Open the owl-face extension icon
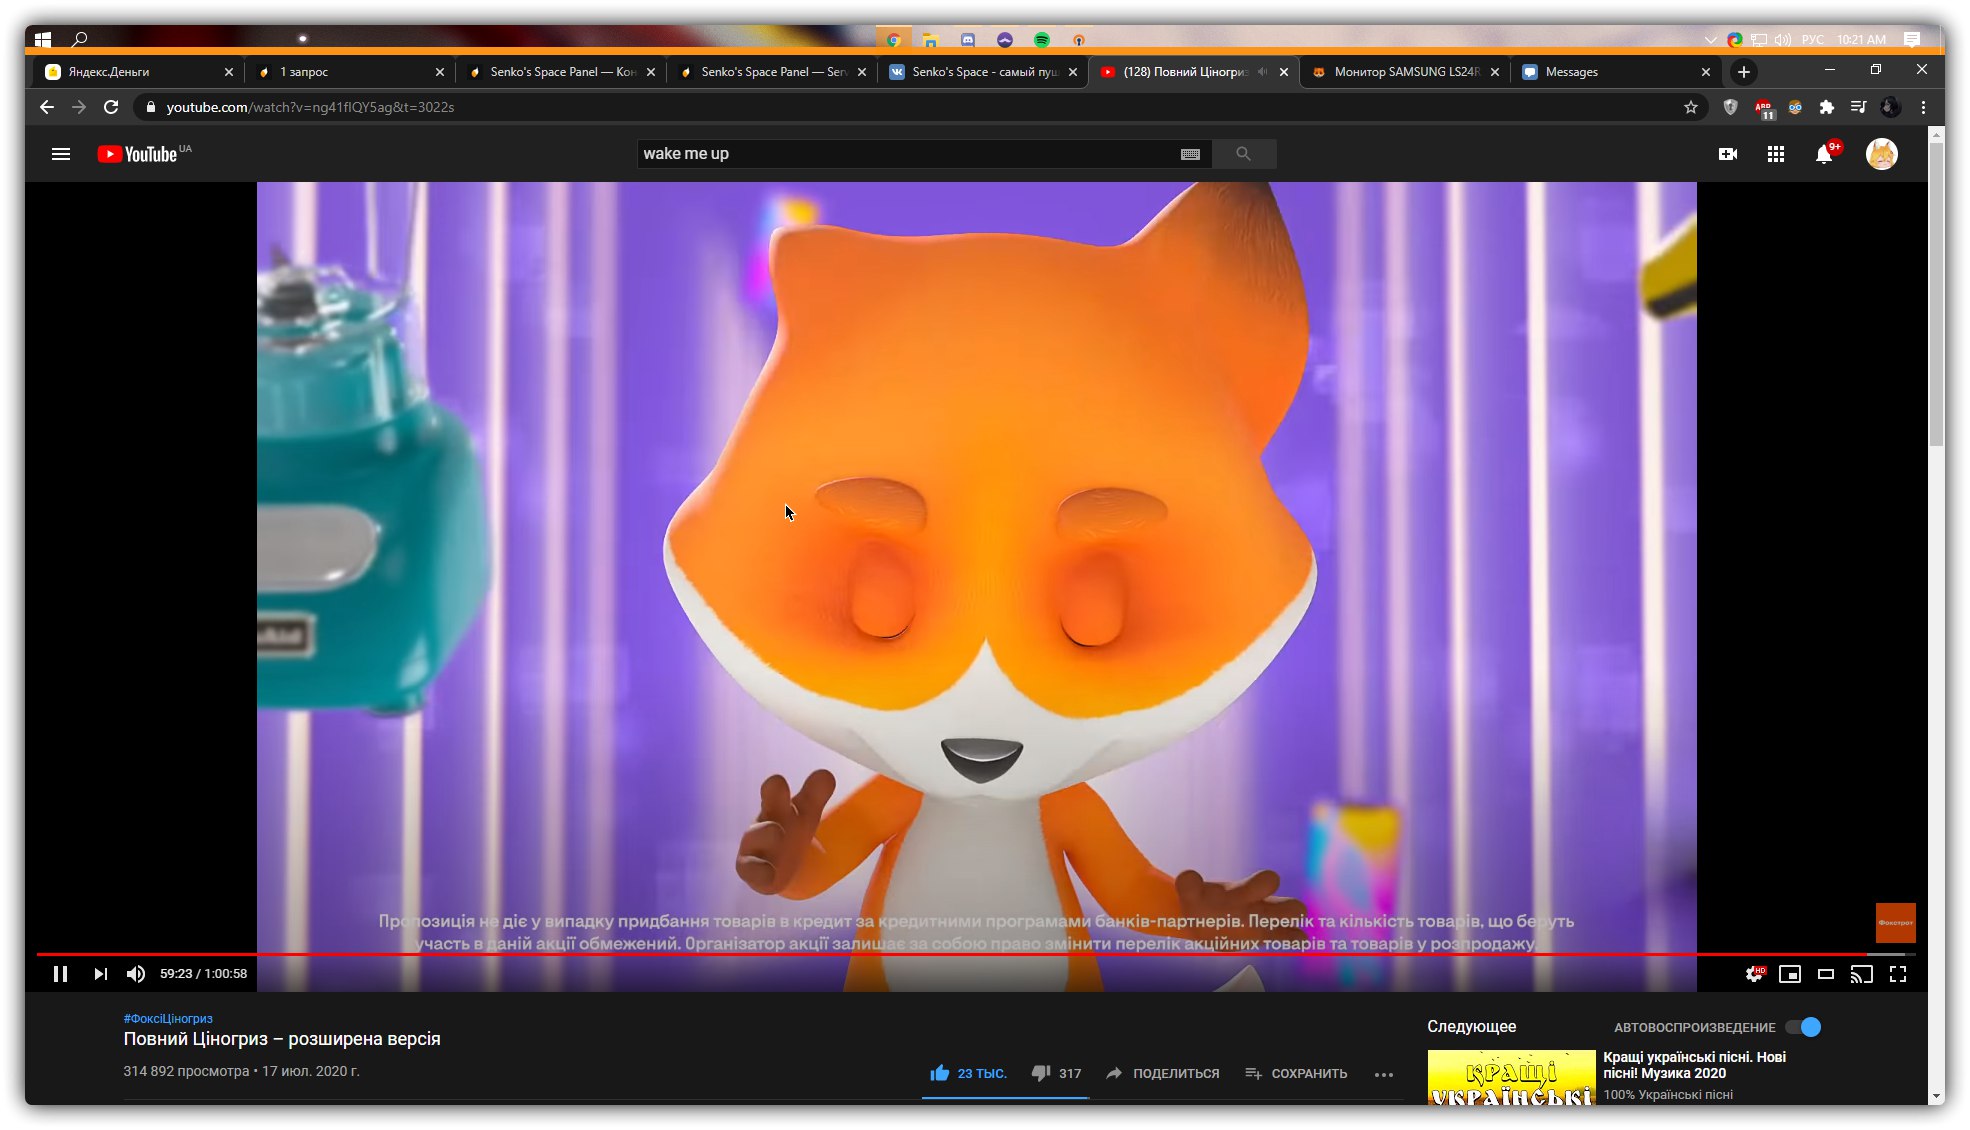 pos(1796,107)
